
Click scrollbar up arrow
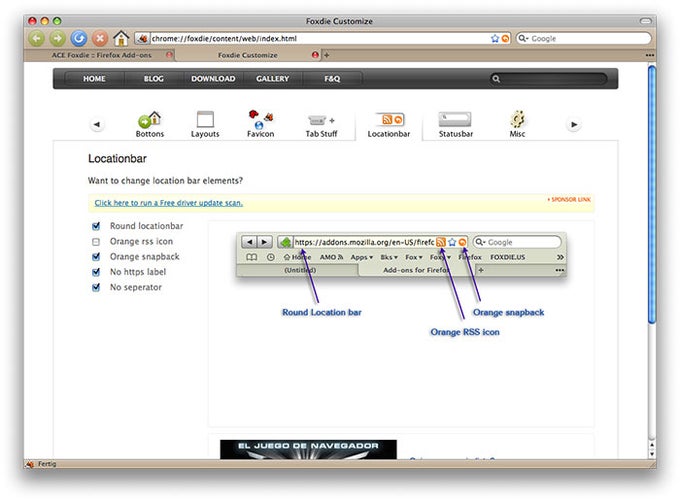651,445
